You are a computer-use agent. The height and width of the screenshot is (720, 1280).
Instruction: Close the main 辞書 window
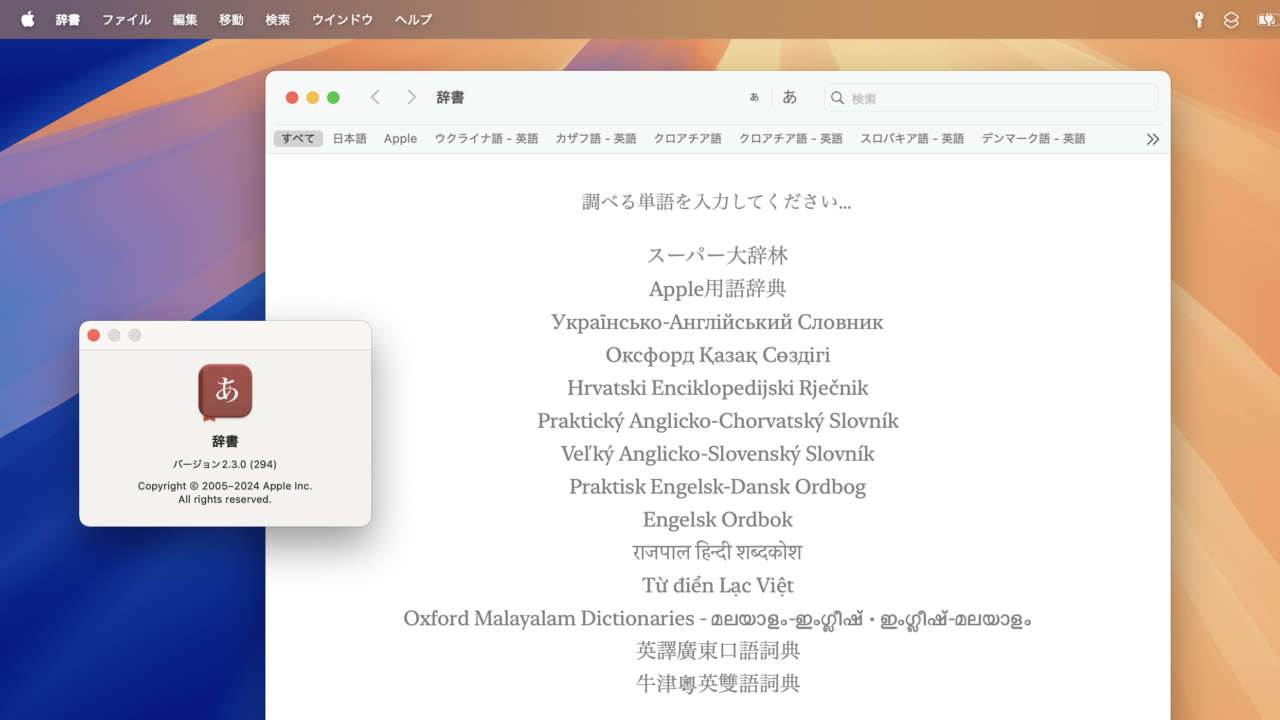coord(292,97)
